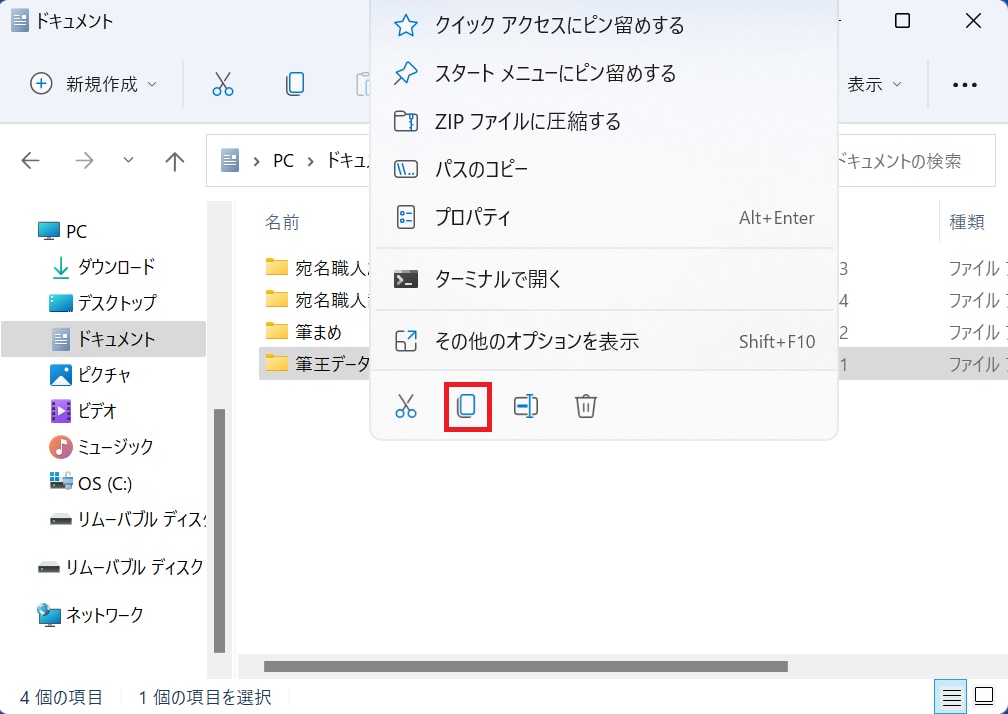Select PC in the navigation pane

(62, 231)
